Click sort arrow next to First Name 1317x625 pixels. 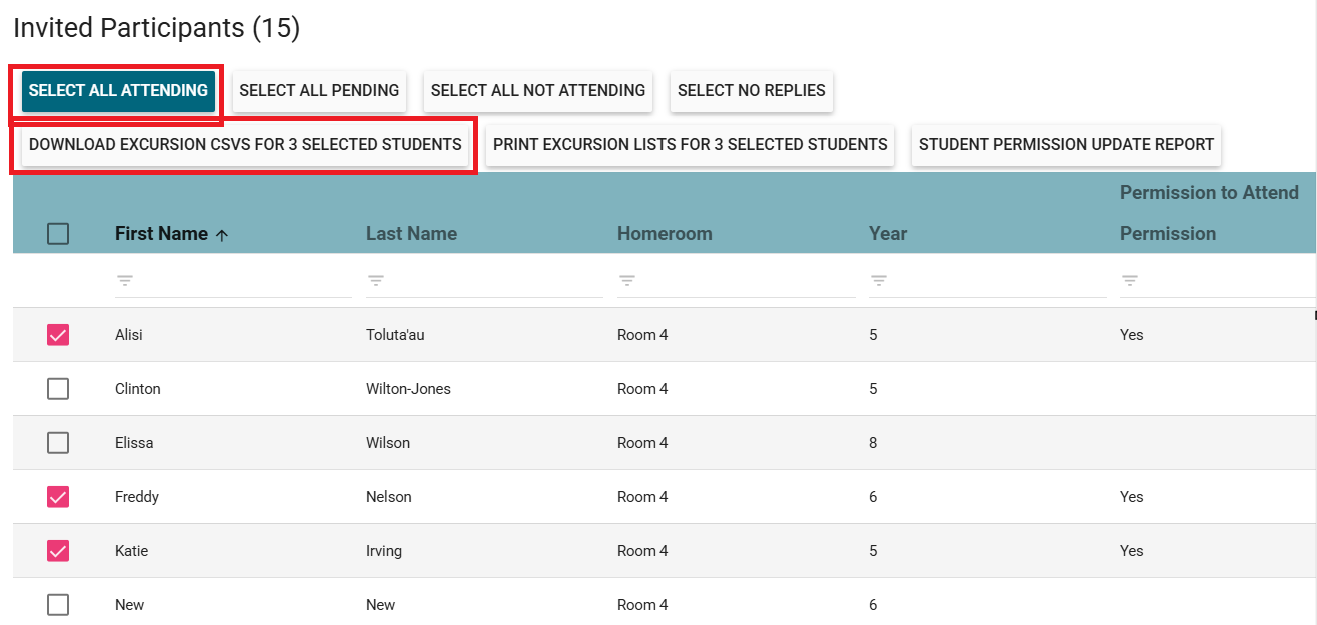pos(222,234)
